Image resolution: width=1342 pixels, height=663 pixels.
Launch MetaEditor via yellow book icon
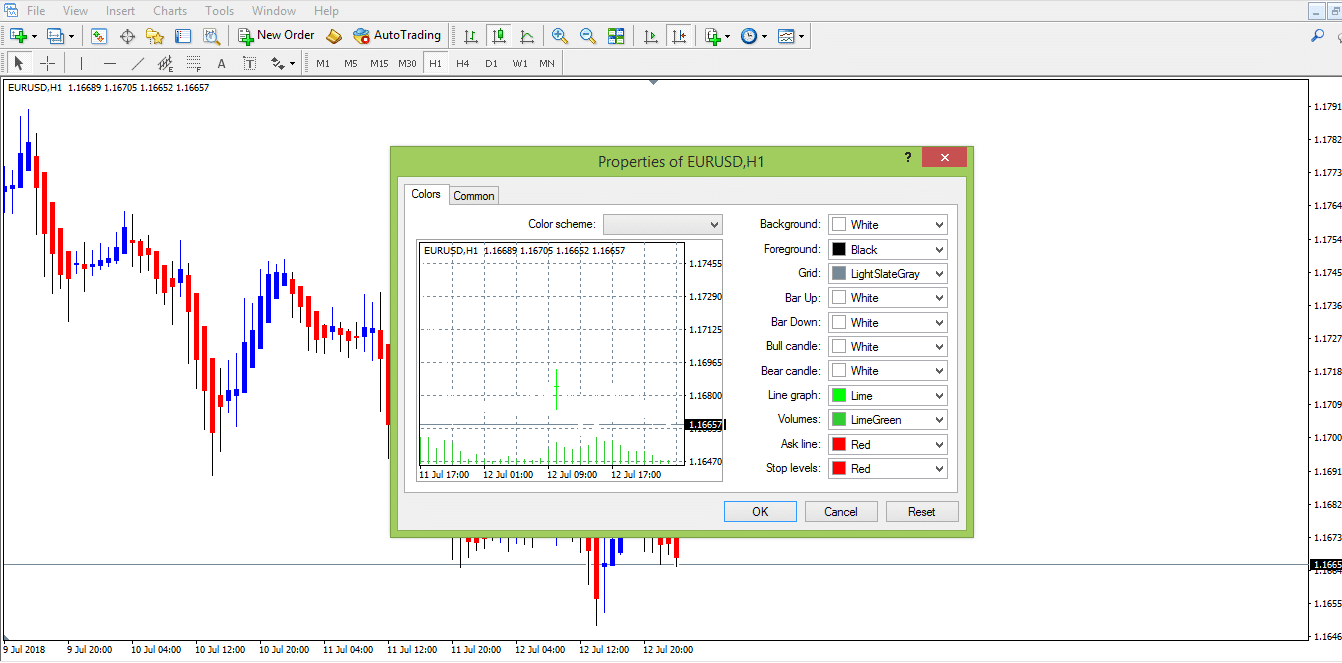(x=334, y=36)
